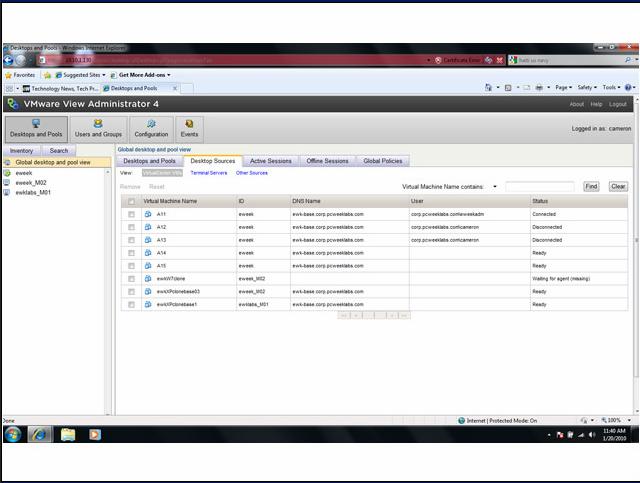
Task: Switch to the Desktops and Pools tab
Action: tap(149, 161)
